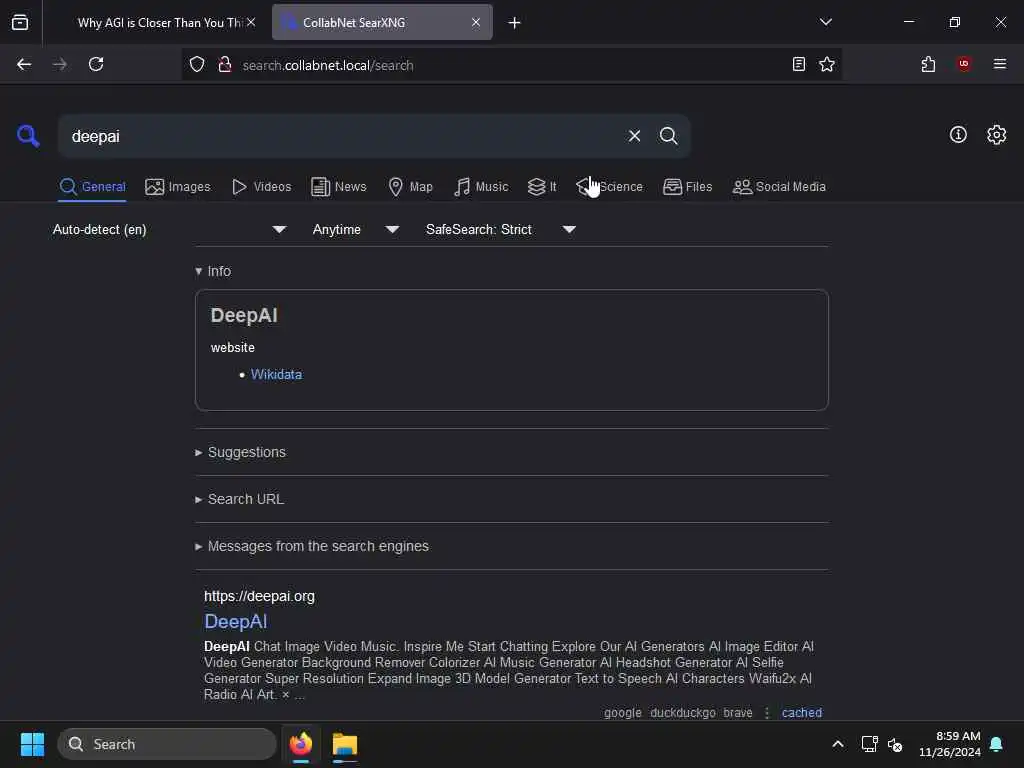Viewport: 1024px width, 768px height.
Task: Click the DeepAI infobox heading
Action: coord(244,315)
